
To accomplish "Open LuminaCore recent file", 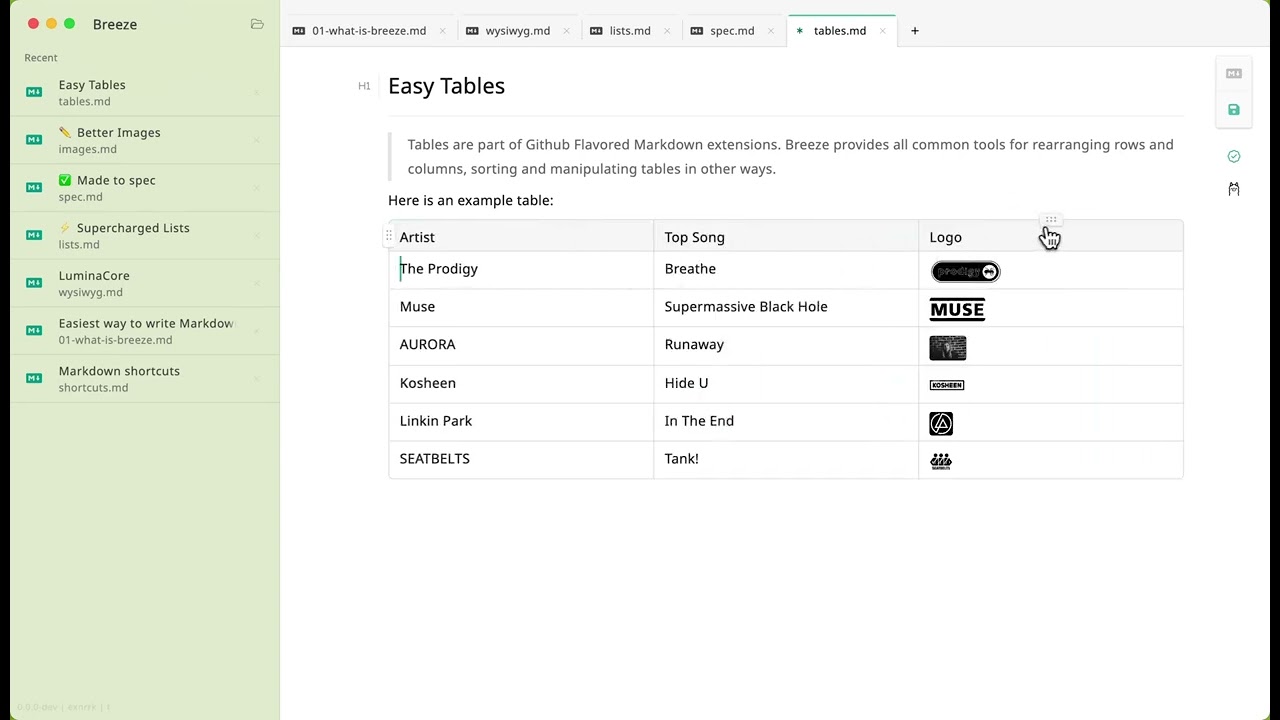I will point(145,283).
